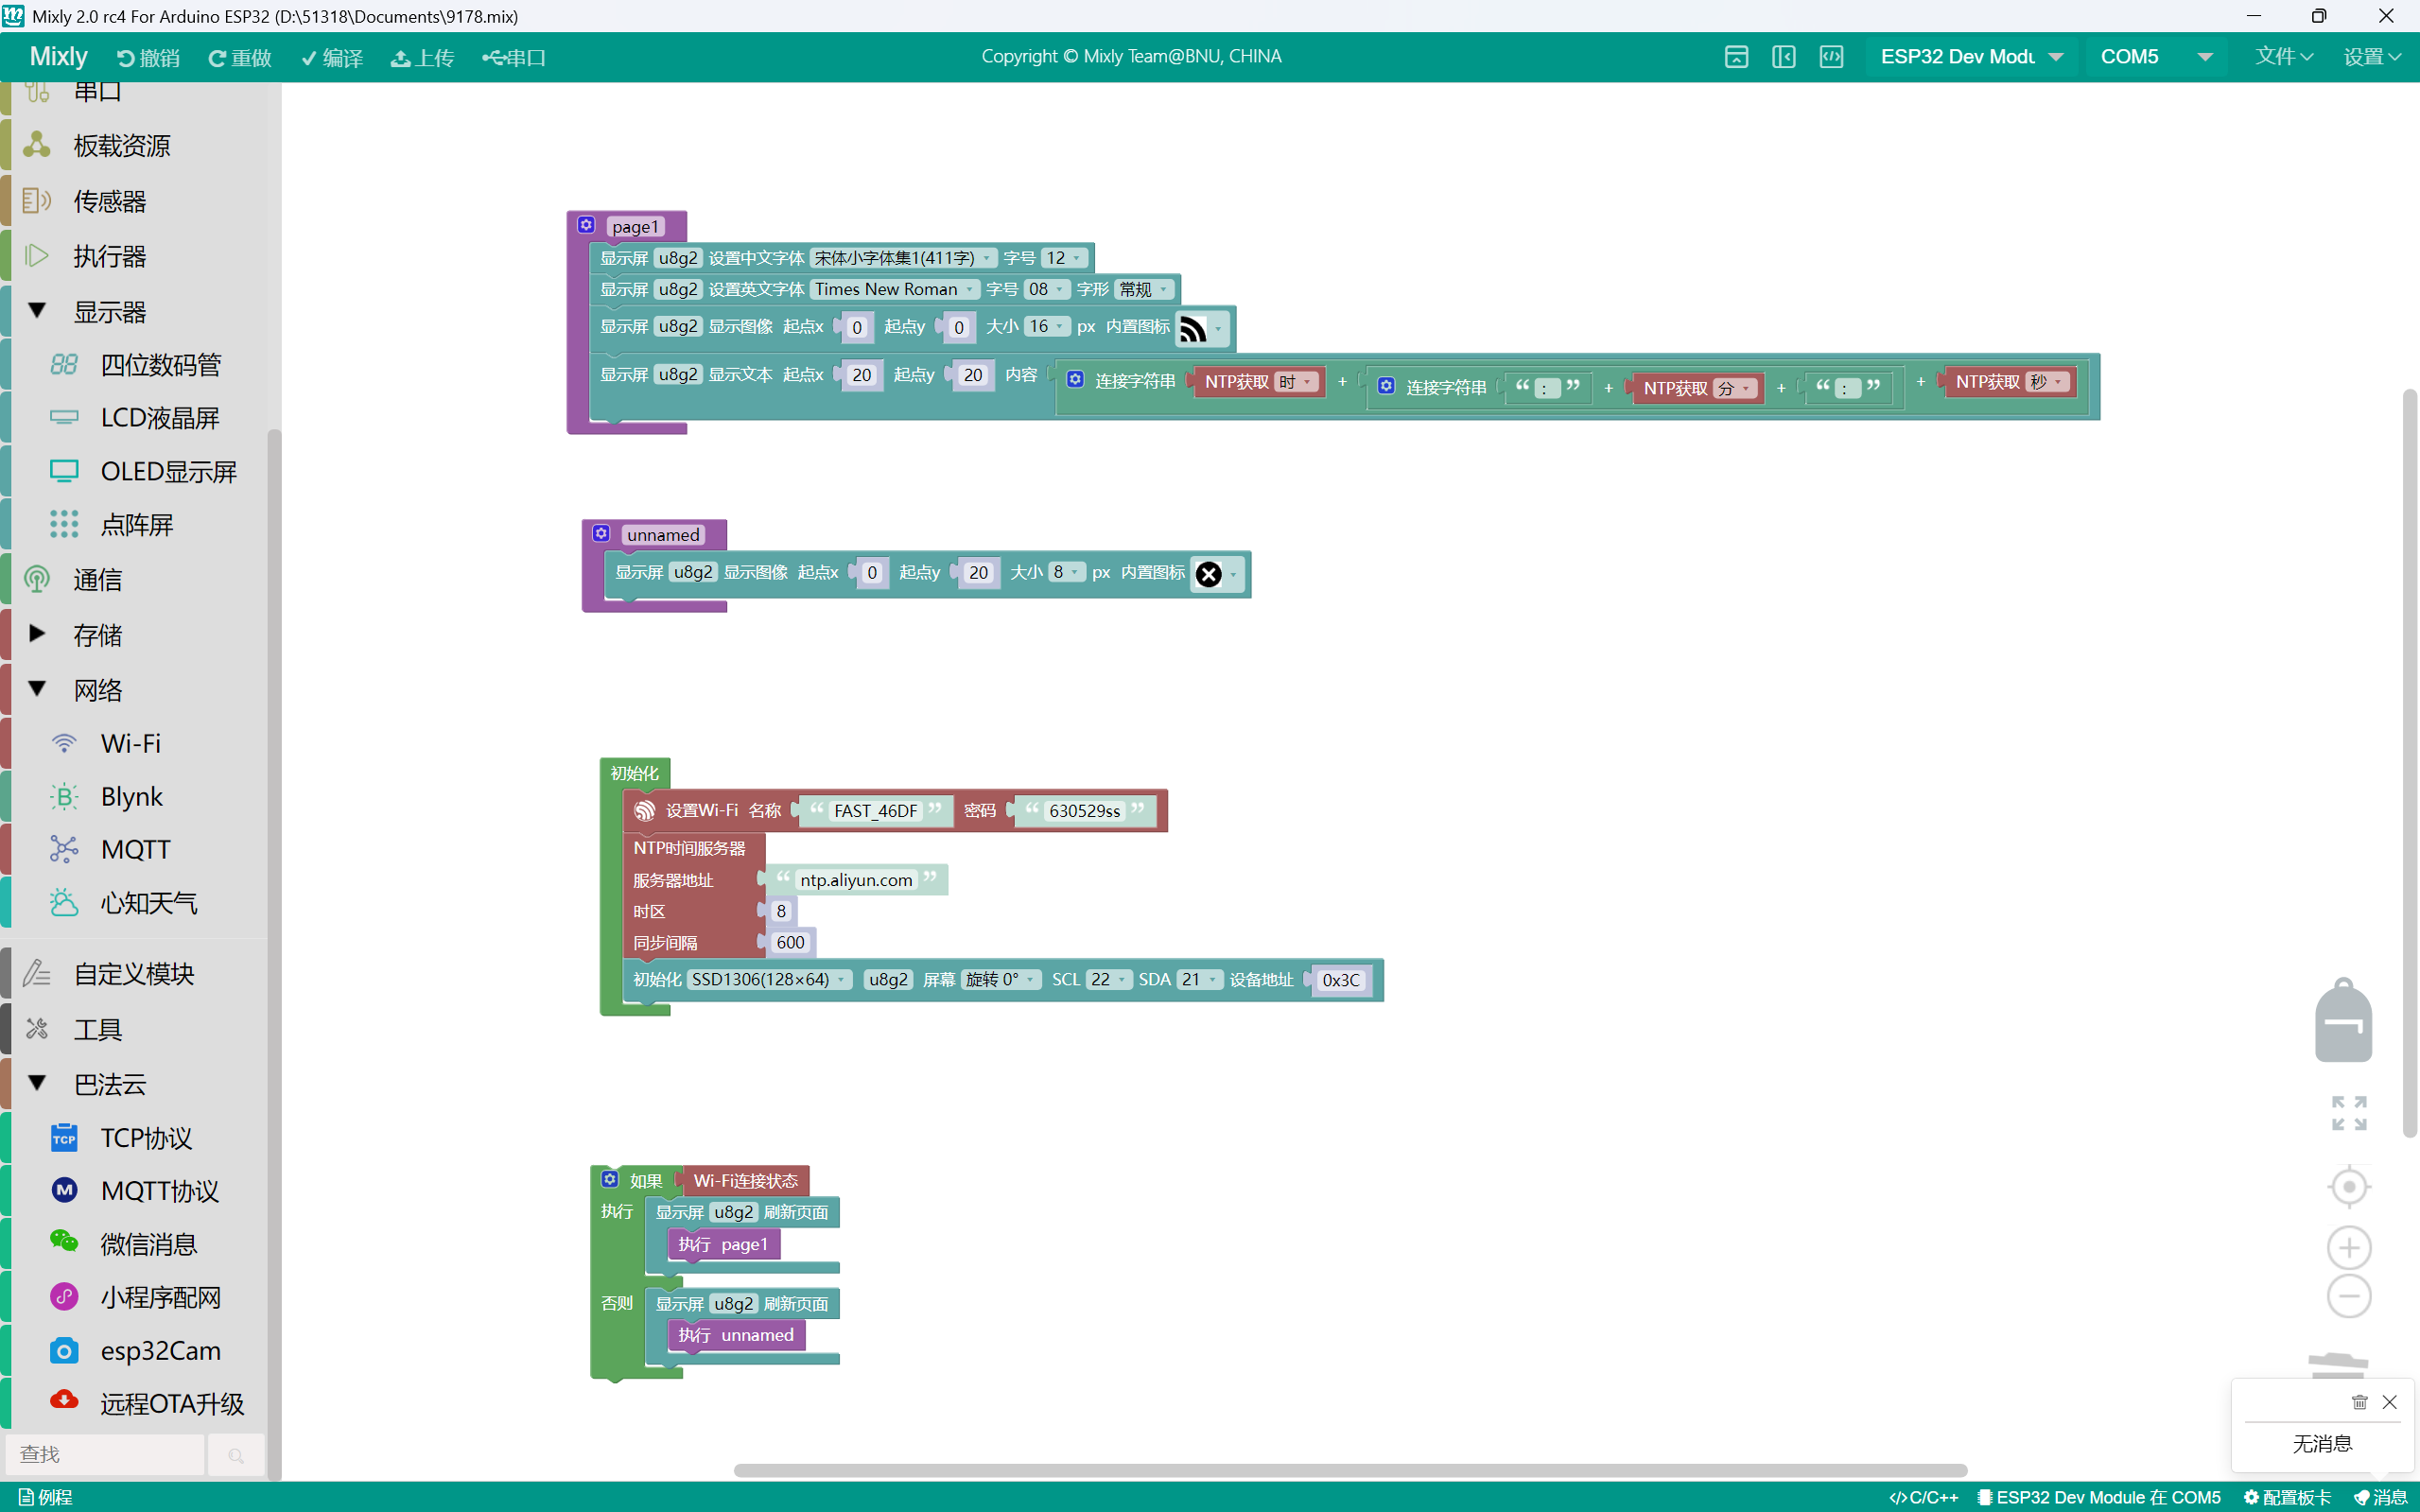Zoom out with the minus circle icon

pos(2348,1296)
